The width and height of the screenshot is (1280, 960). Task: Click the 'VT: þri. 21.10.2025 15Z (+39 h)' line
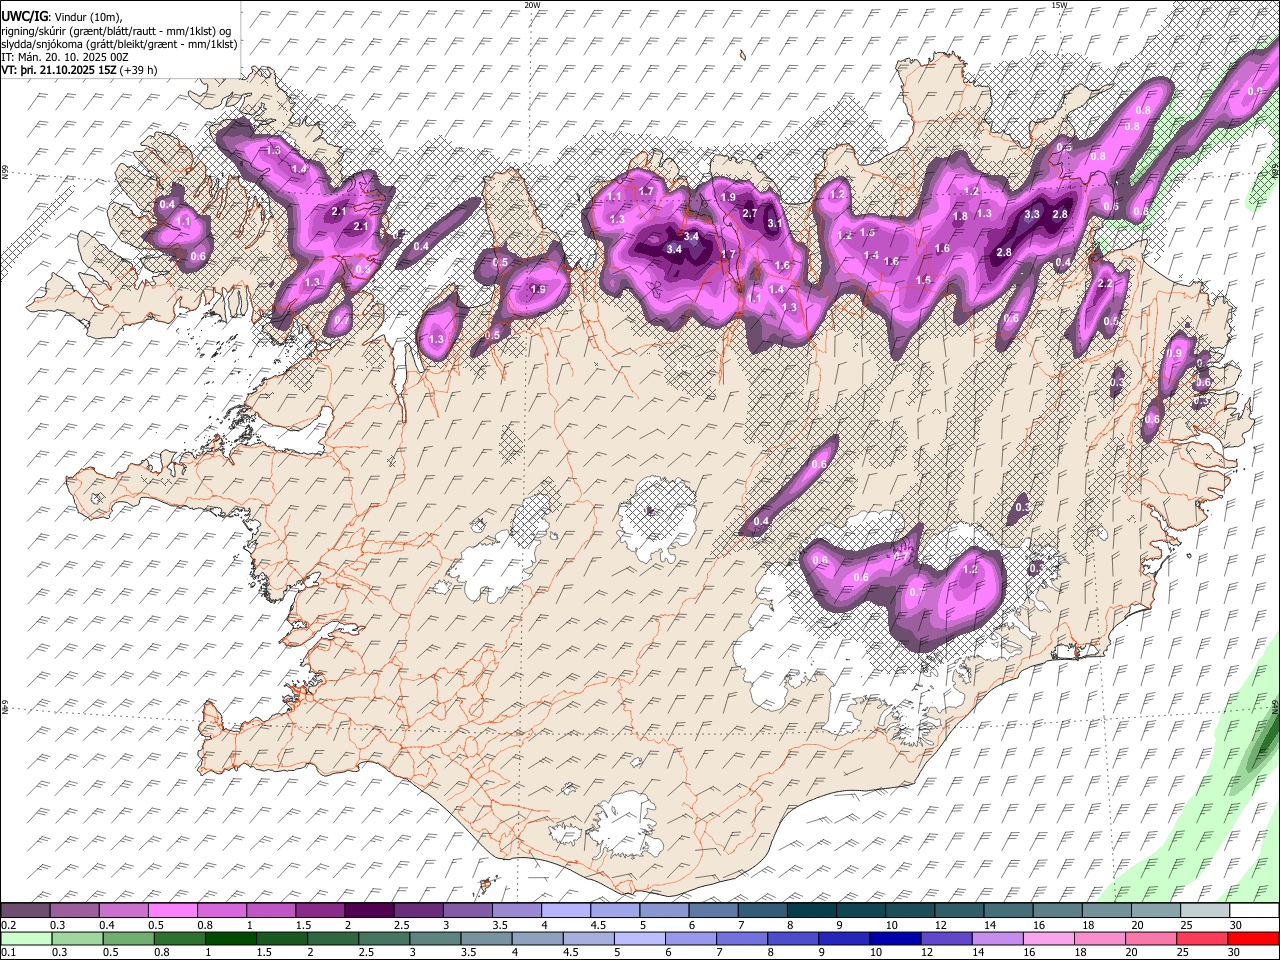(79, 70)
